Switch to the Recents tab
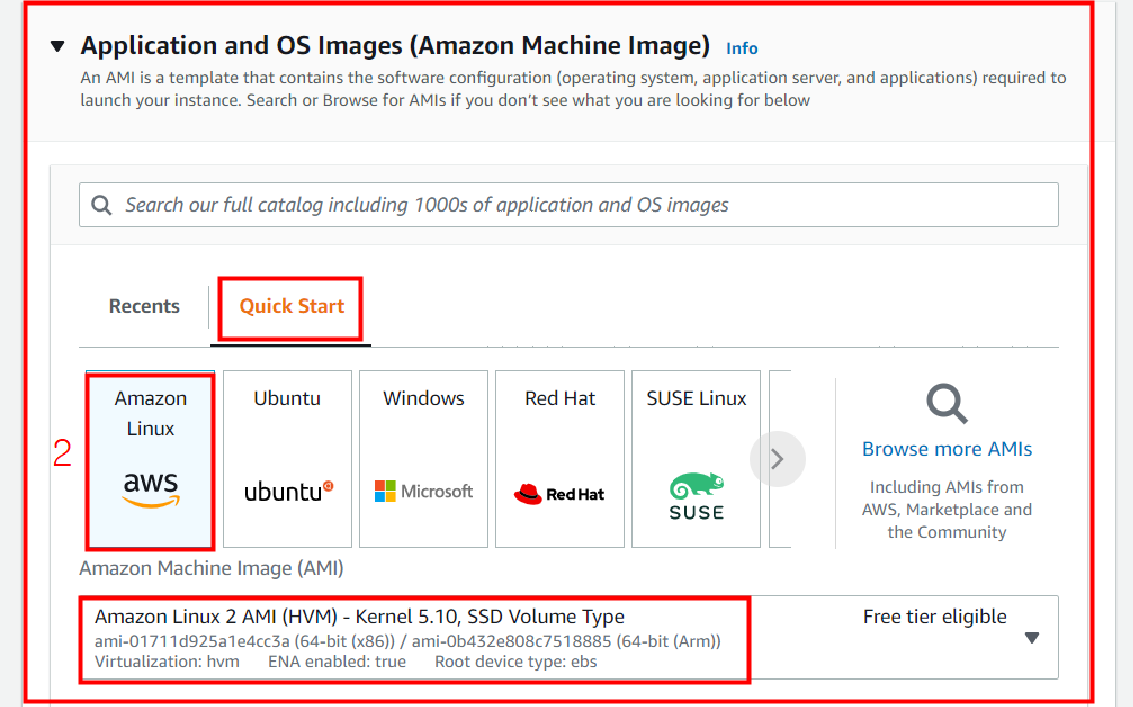 144,307
